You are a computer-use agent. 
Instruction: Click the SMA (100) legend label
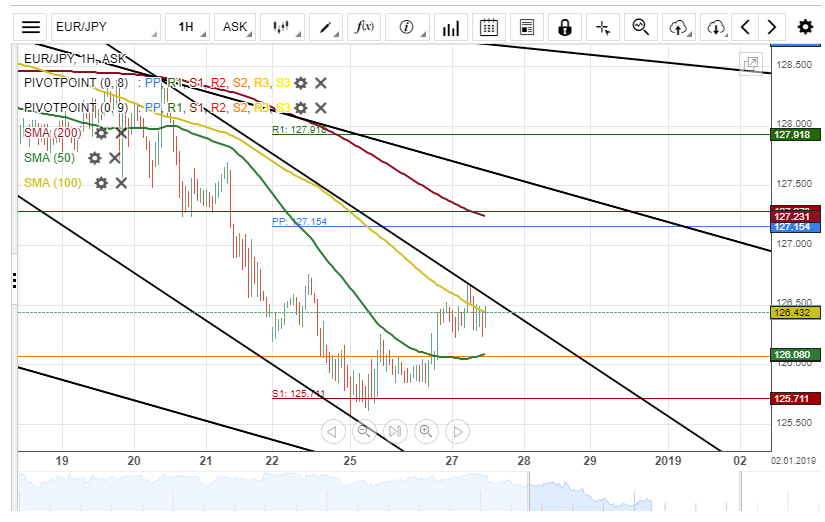click(53, 183)
